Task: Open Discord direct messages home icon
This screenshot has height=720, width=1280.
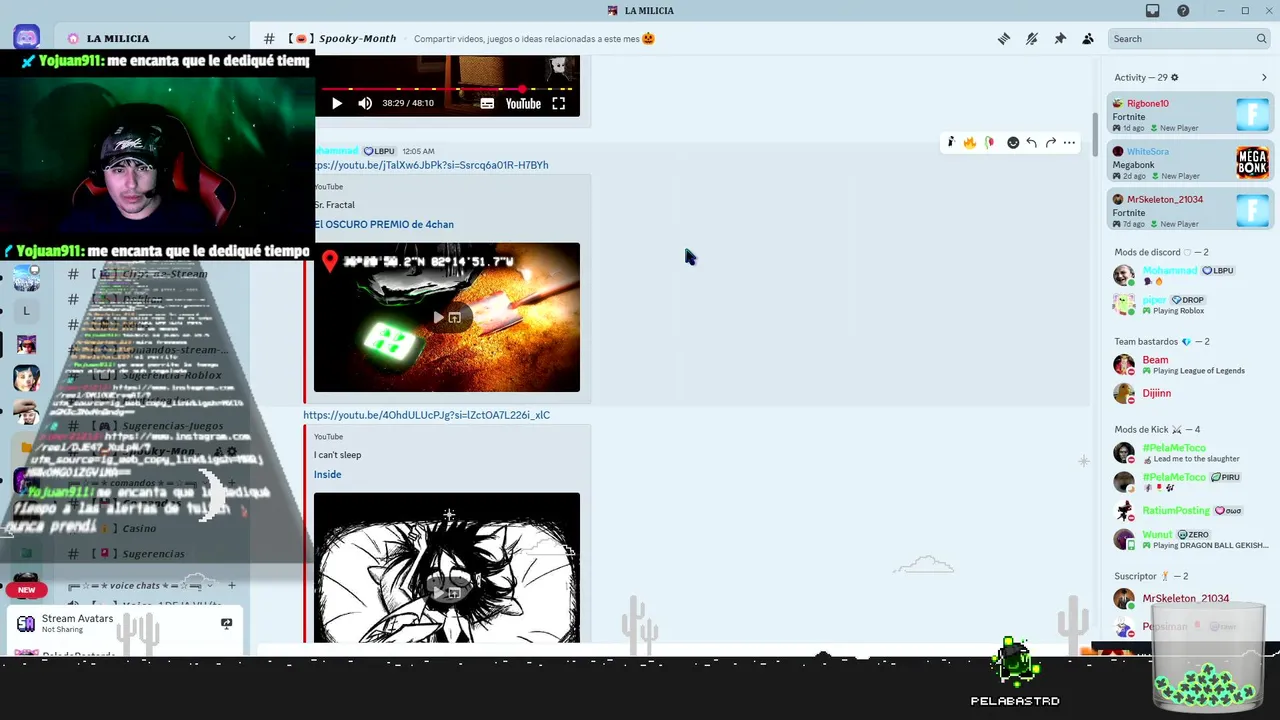Action: pyautogui.click(x=26, y=38)
